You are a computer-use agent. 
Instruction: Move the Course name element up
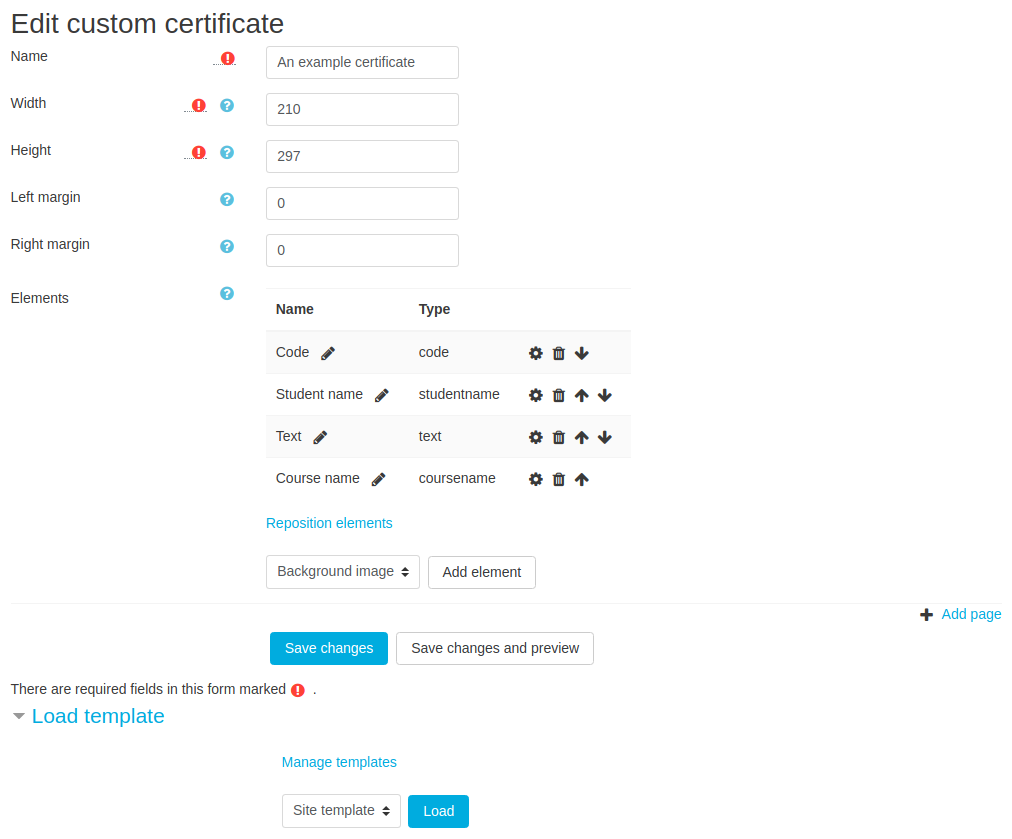coord(581,479)
